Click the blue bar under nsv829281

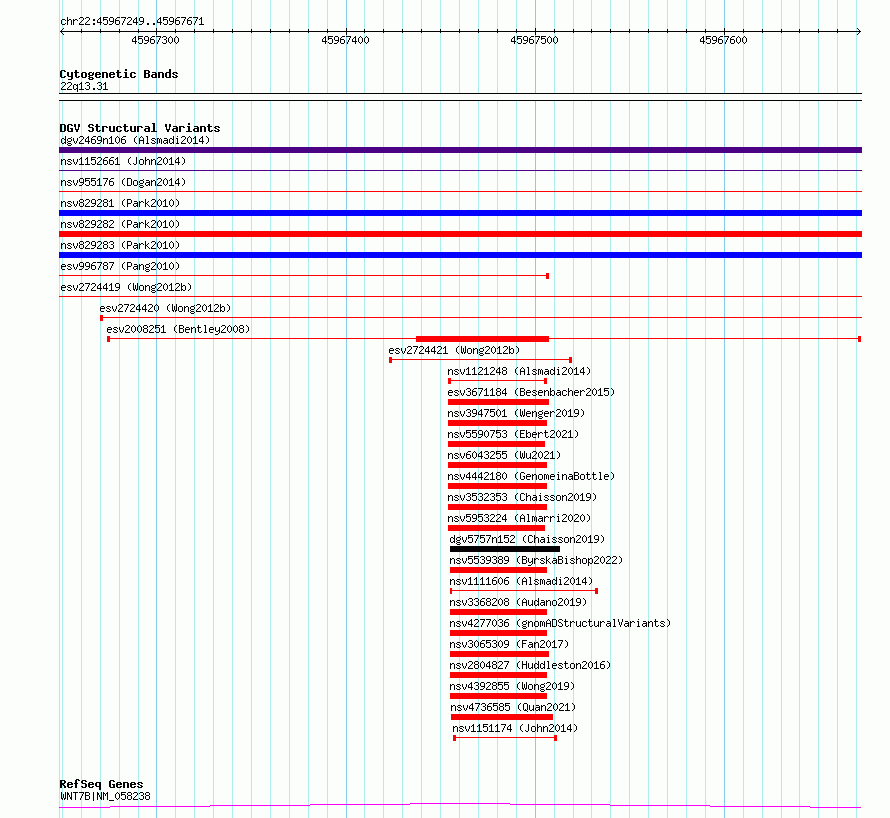pos(460,213)
